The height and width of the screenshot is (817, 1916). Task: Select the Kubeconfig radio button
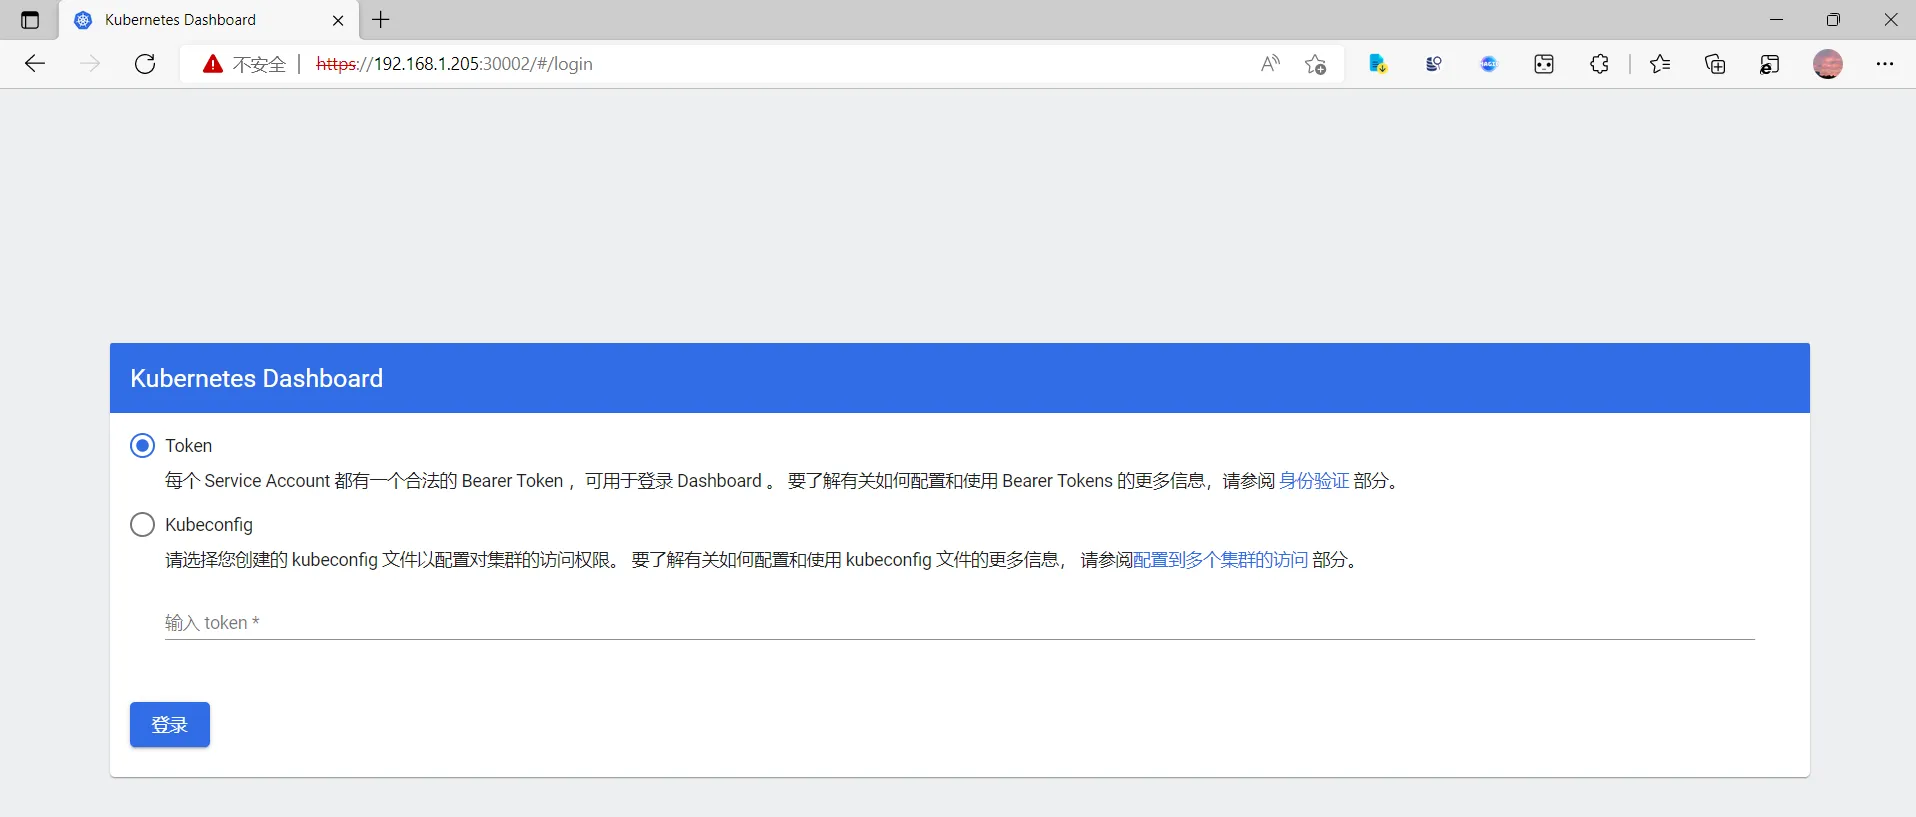pos(142,525)
